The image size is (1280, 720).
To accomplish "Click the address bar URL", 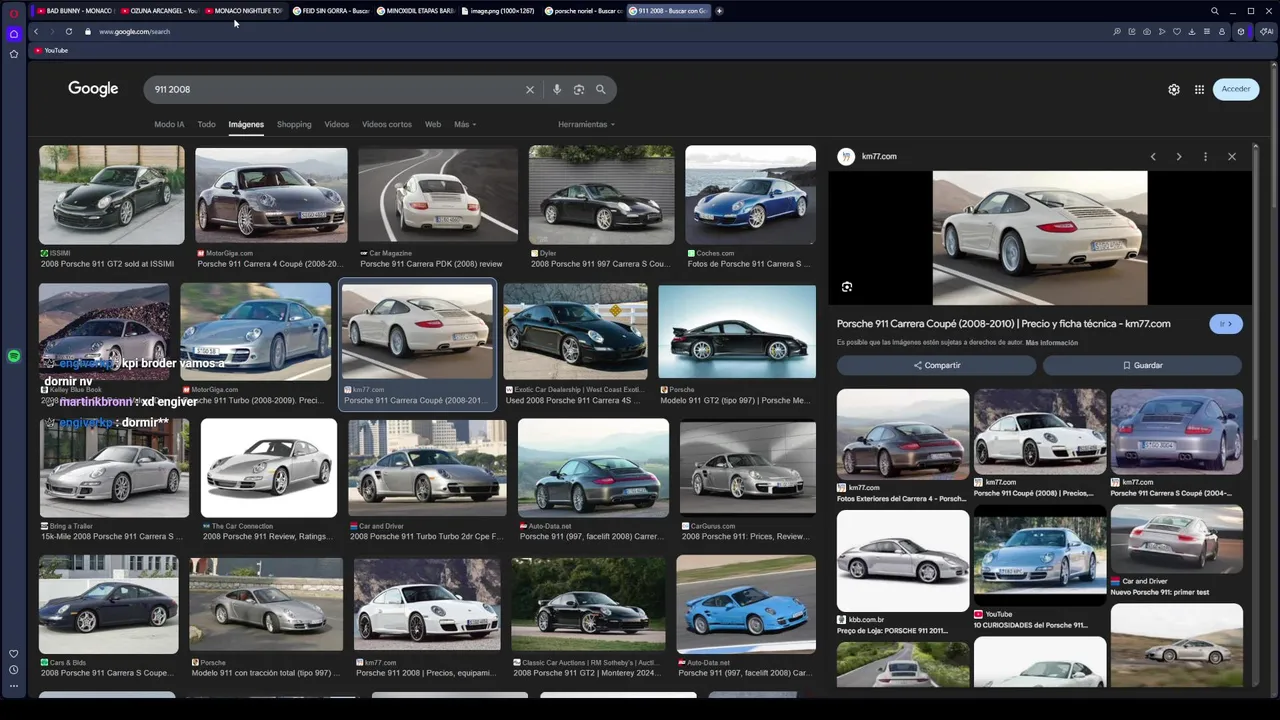I will coord(135,31).
